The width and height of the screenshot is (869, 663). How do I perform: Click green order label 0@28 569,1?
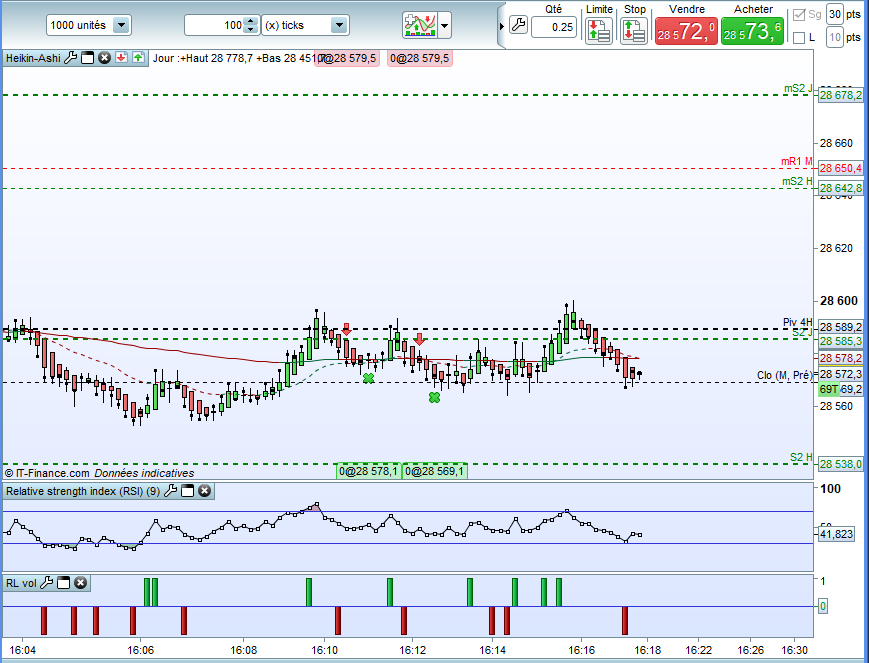pyautogui.click(x=434, y=471)
